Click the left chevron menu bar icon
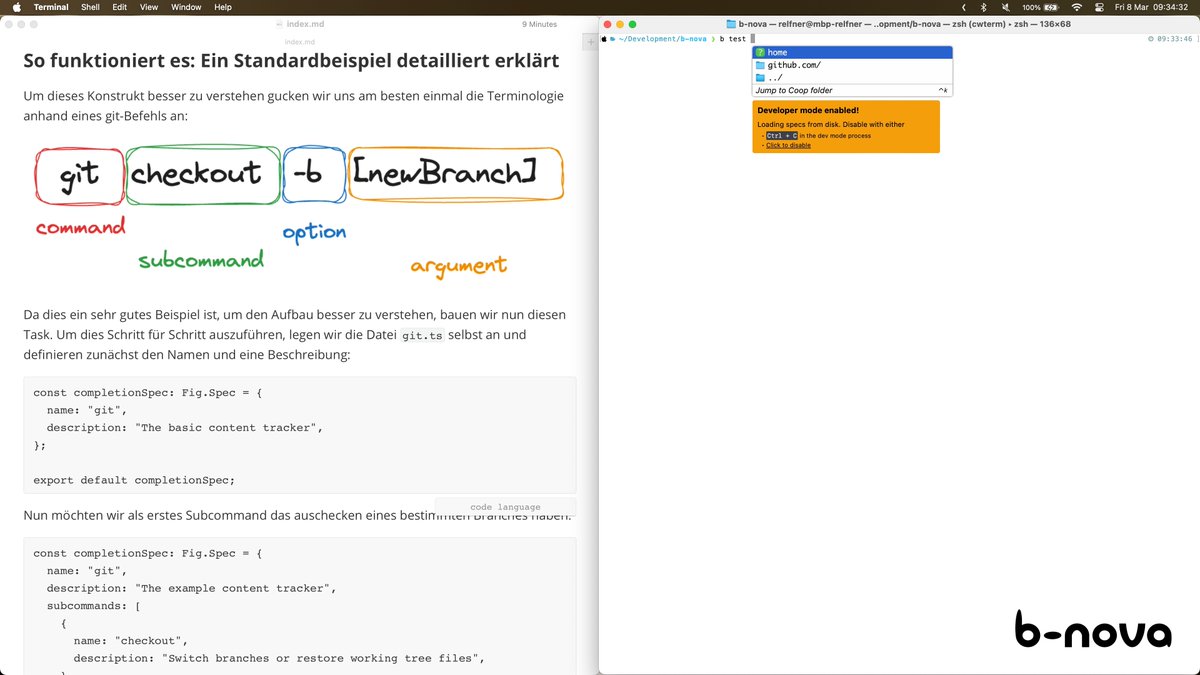 [x=962, y=7]
